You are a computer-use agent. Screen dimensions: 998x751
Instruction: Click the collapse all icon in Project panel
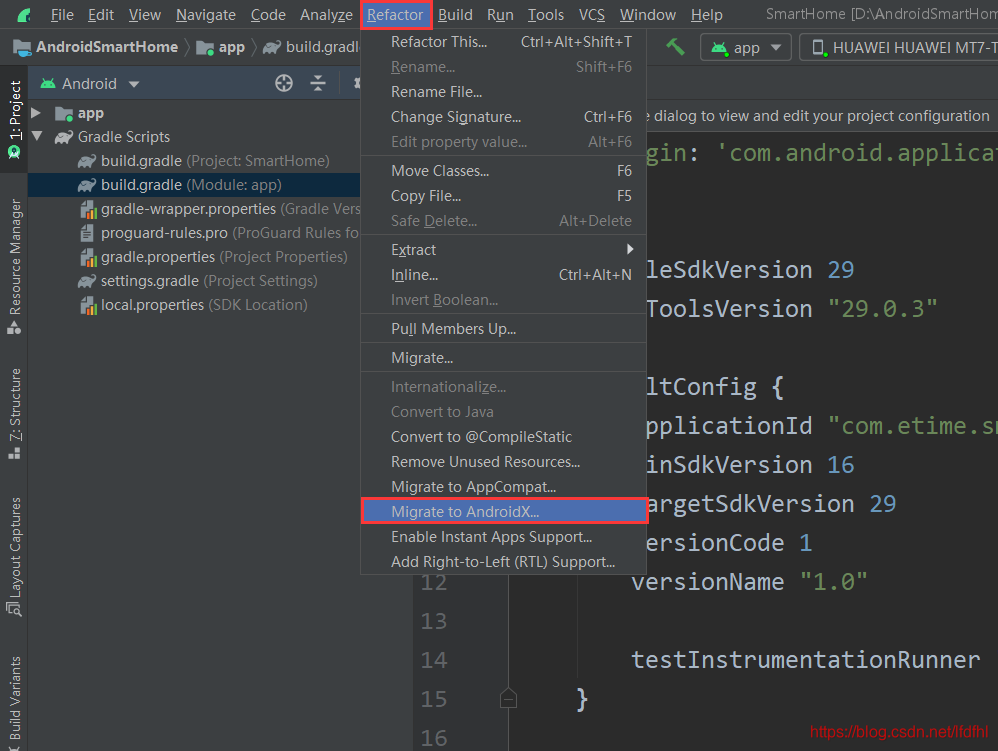(x=318, y=83)
